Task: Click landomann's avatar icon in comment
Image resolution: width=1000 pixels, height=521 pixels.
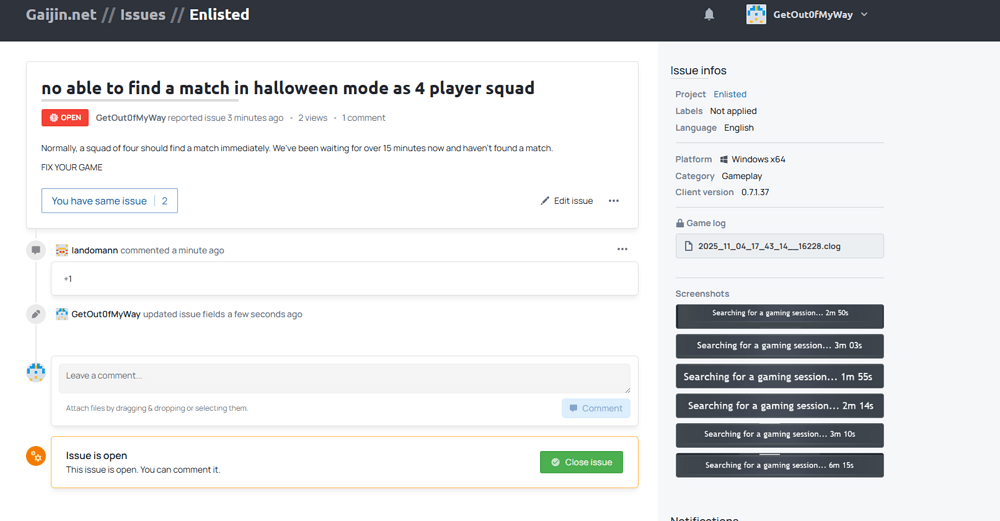Action: coord(62,250)
